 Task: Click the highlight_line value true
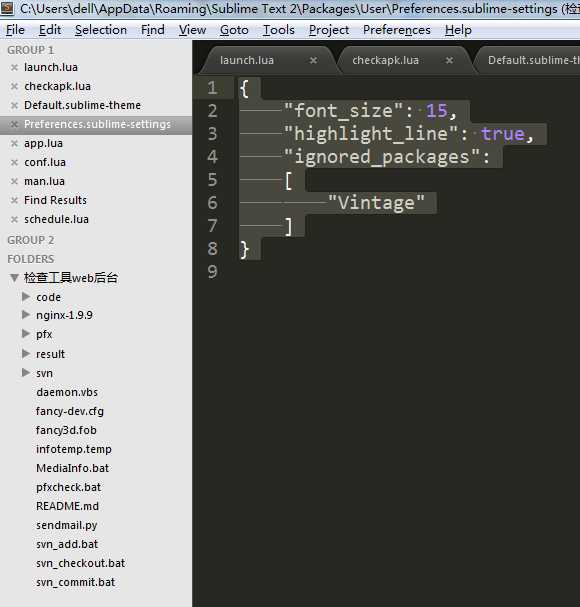(x=502, y=134)
